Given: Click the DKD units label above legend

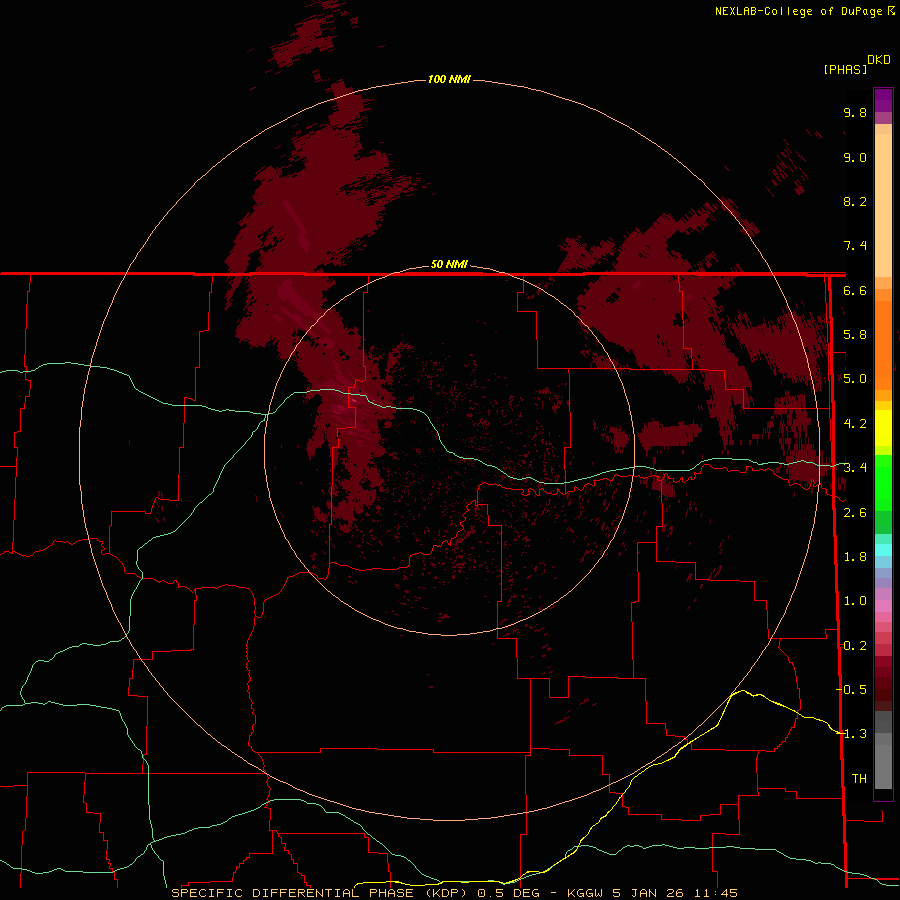Looking at the screenshot, I should coord(879,59).
